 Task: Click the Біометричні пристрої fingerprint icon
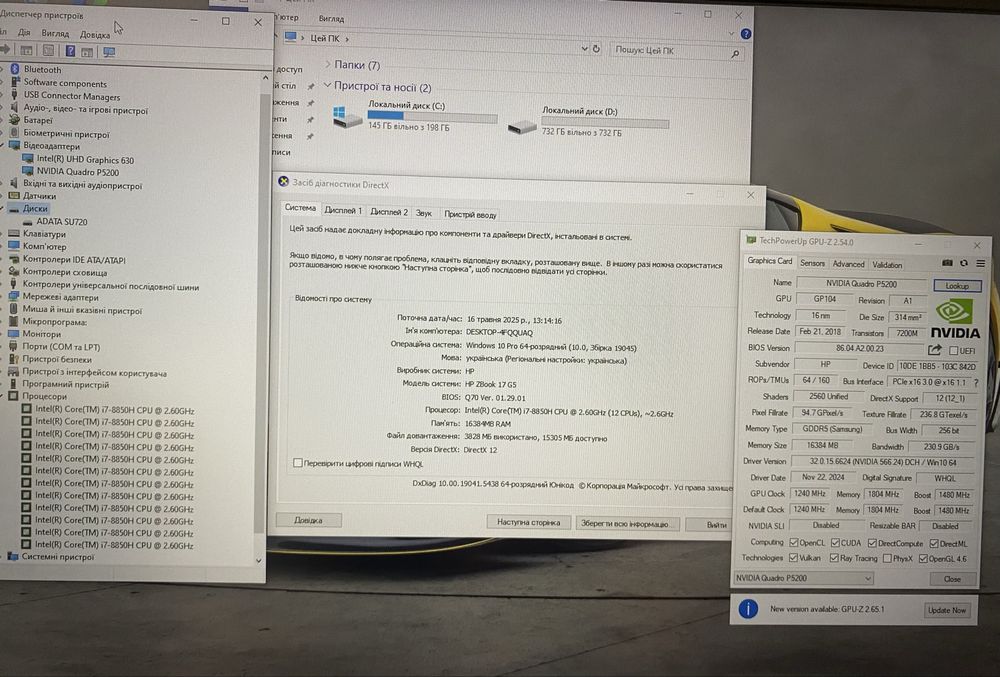(x=15, y=134)
